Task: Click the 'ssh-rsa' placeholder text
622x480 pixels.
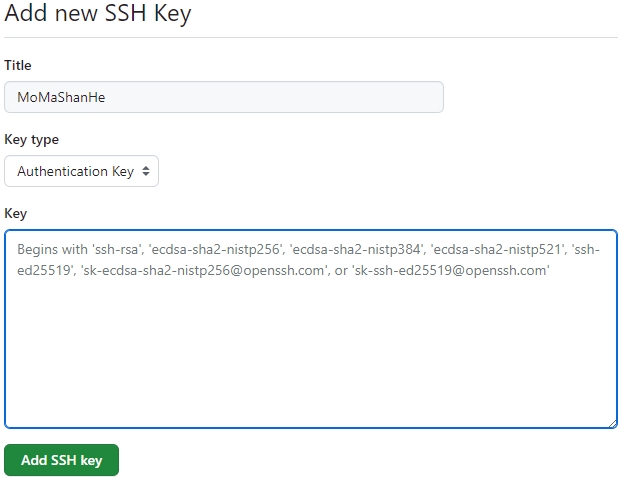Action: pyautogui.click(x=110, y=250)
